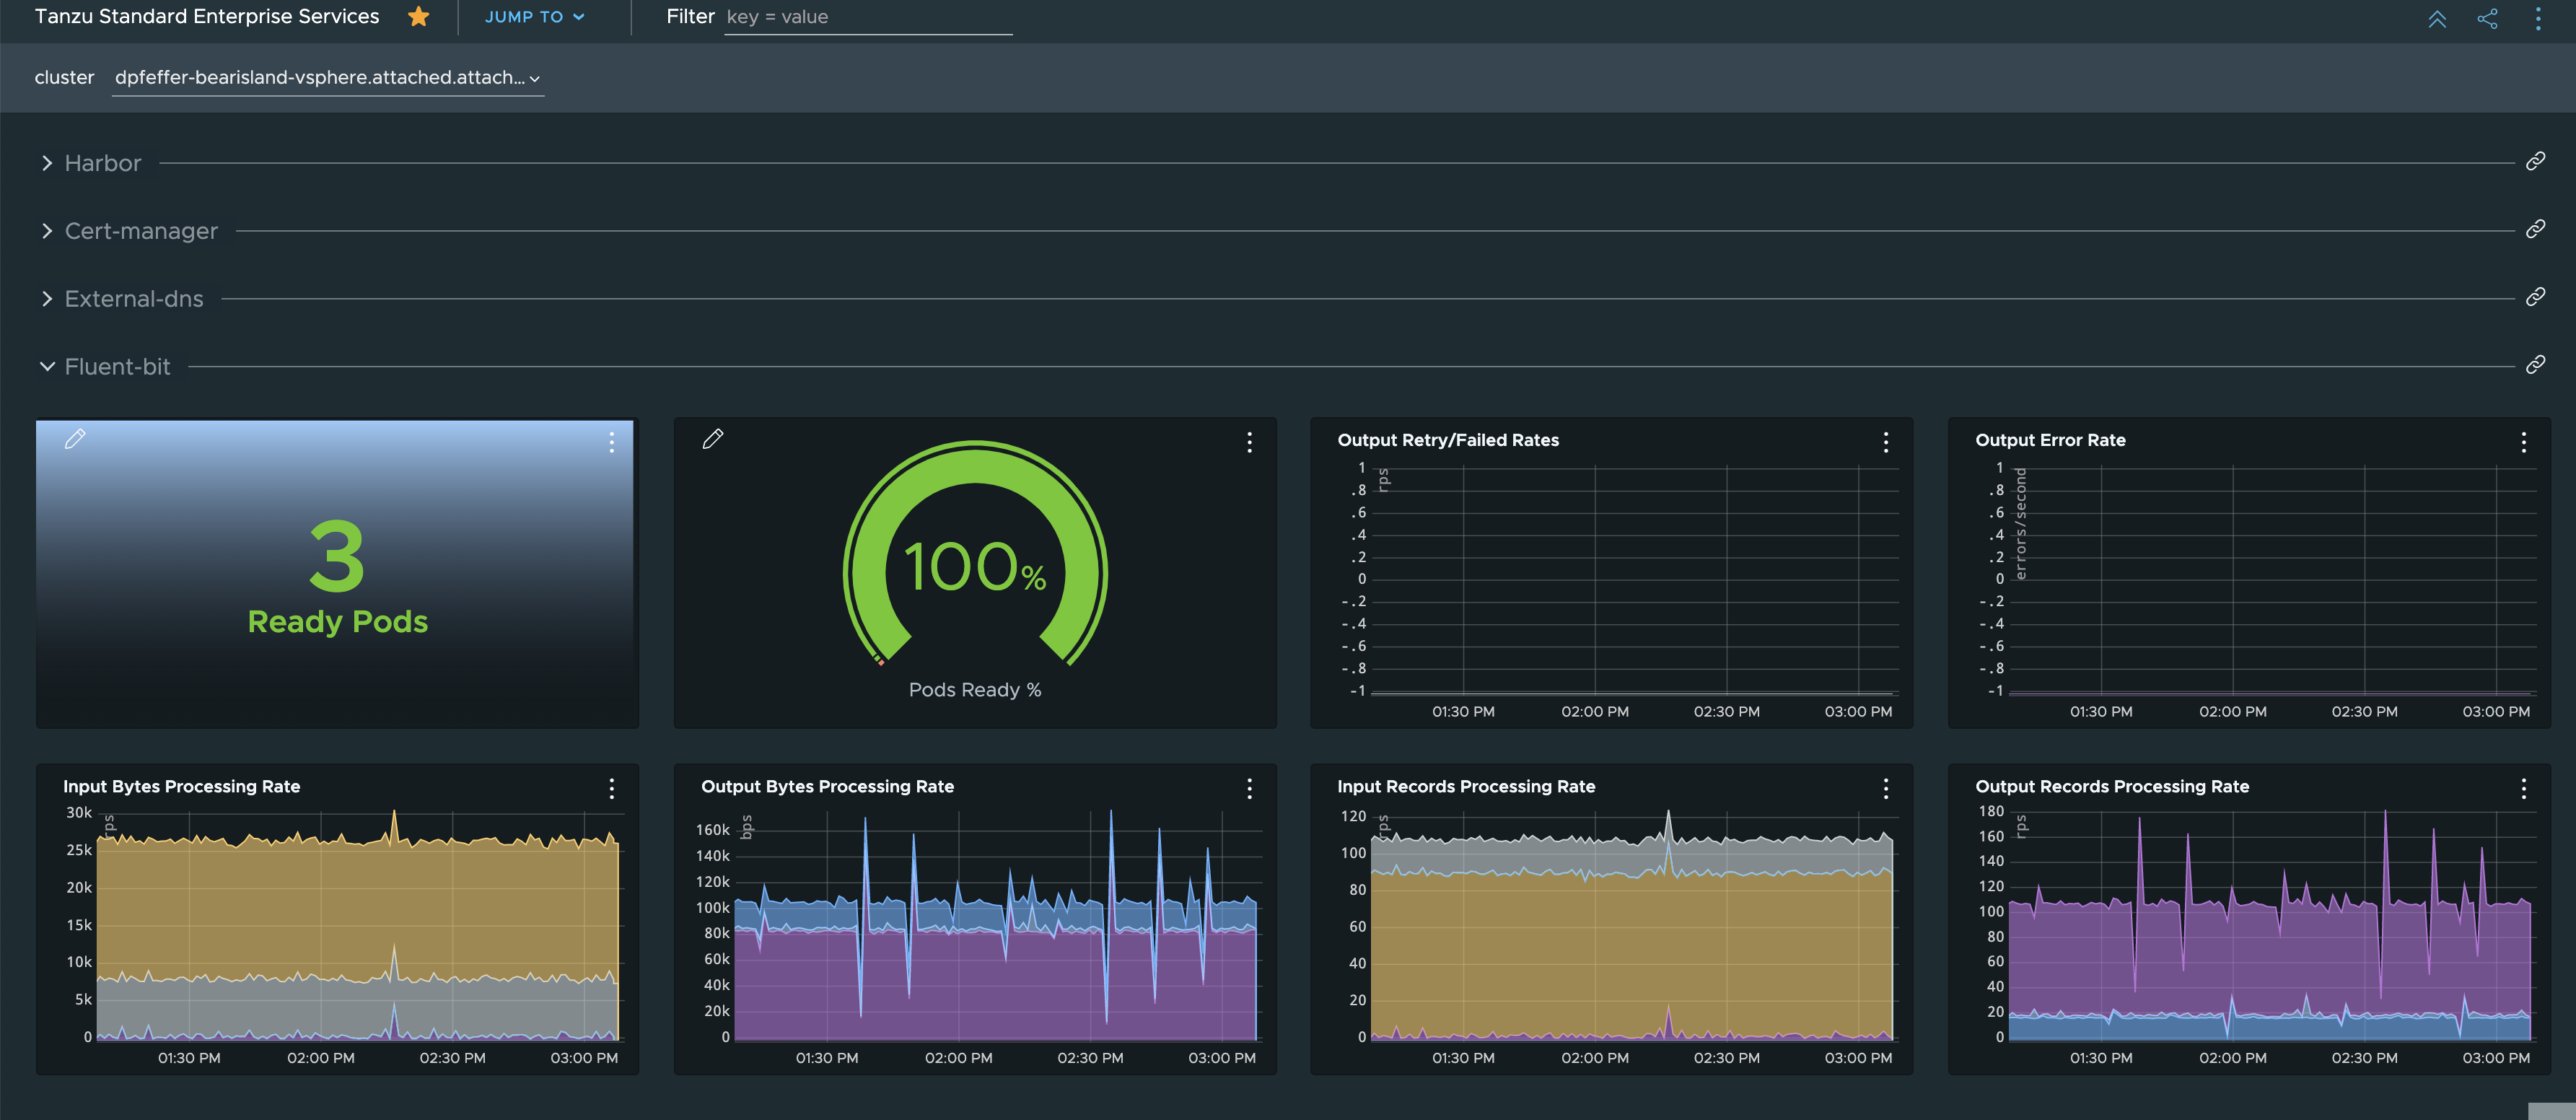Open Input Bytes Processing Rate options menu

tap(611, 789)
